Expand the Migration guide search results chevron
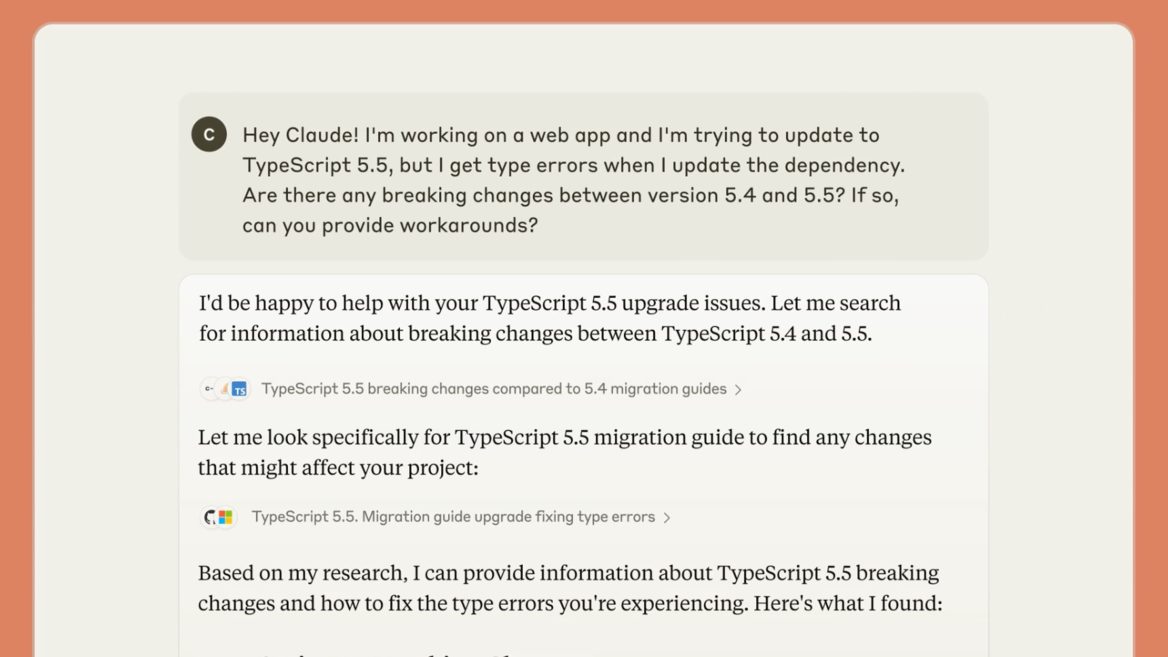The width and height of the screenshot is (1168, 657). [667, 518]
